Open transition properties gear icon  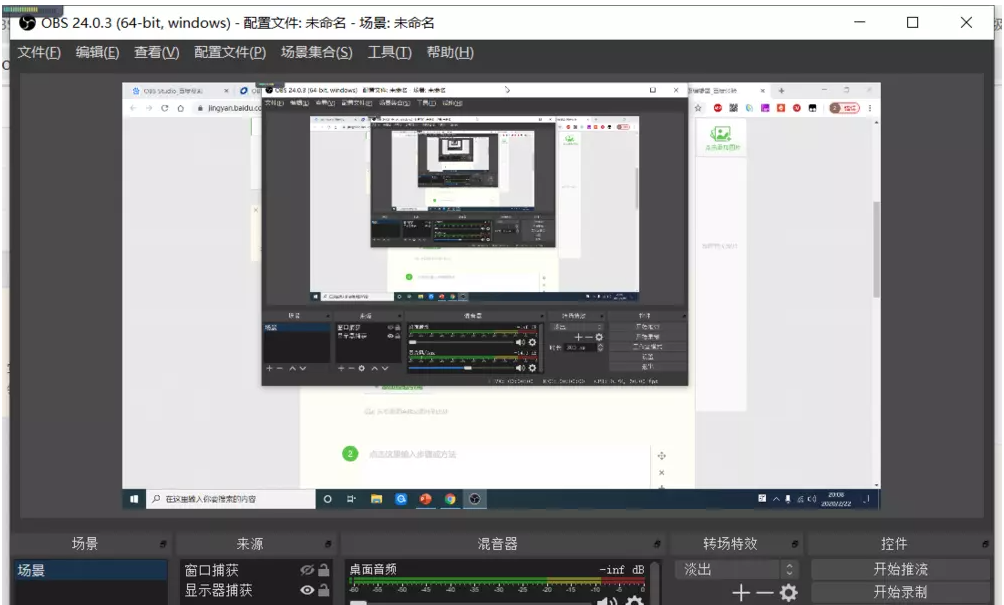pyautogui.click(x=789, y=593)
